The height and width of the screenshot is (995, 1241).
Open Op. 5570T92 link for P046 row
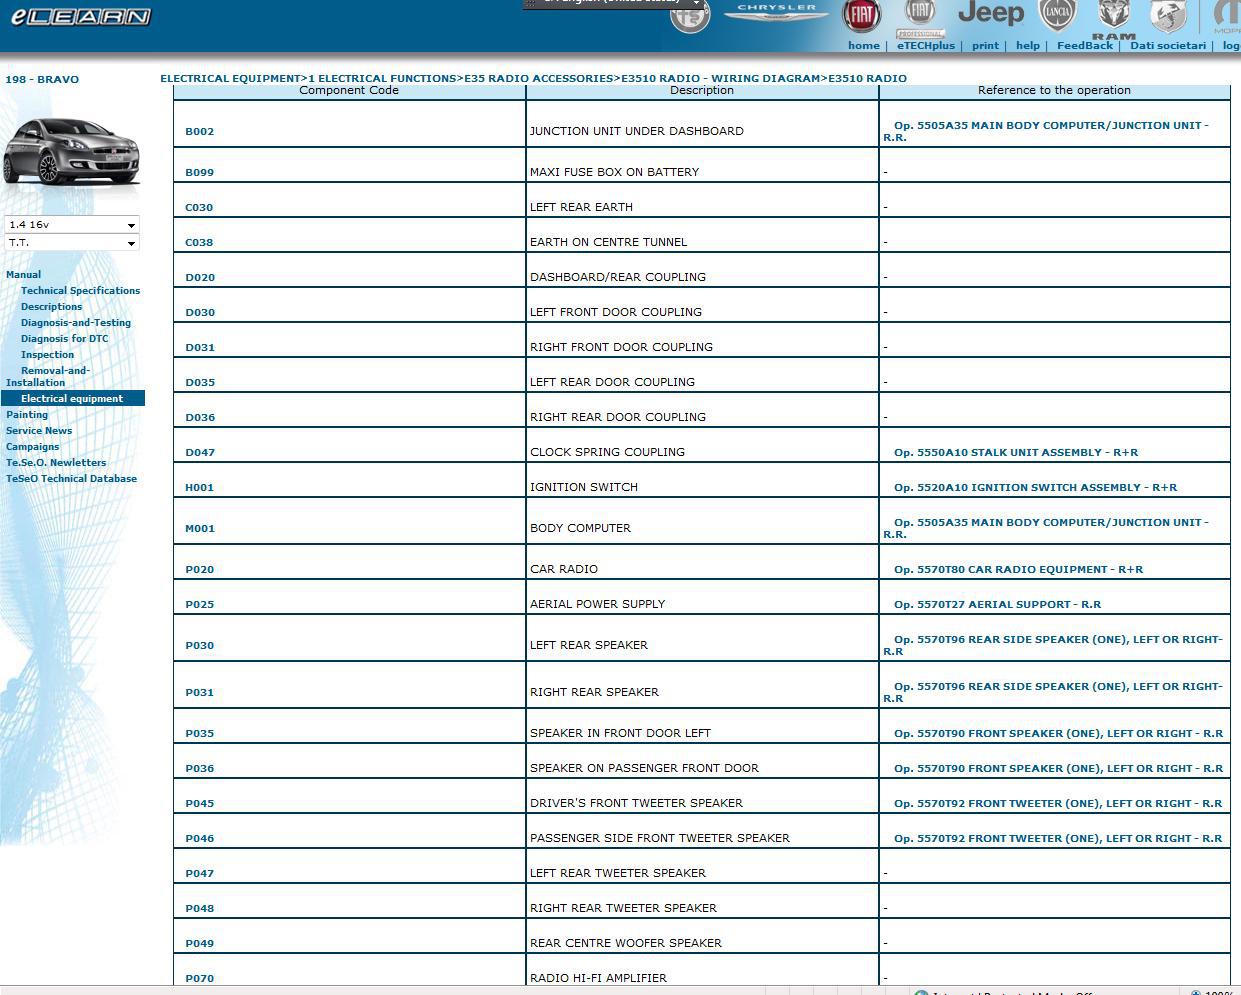[x=1058, y=839]
